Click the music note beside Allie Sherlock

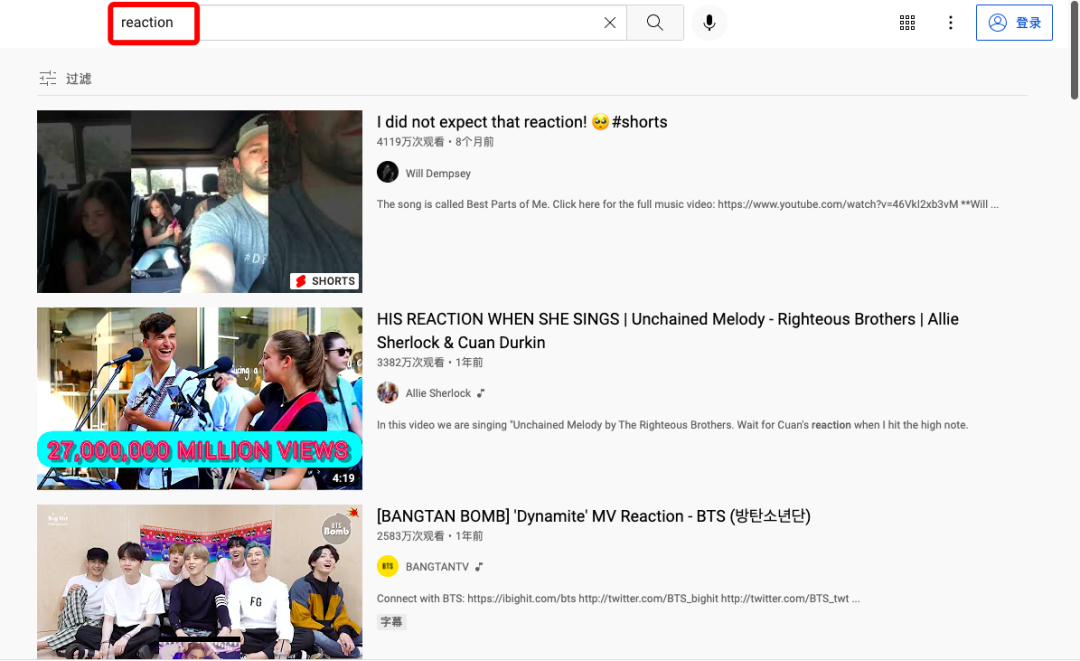(x=481, y=393)
